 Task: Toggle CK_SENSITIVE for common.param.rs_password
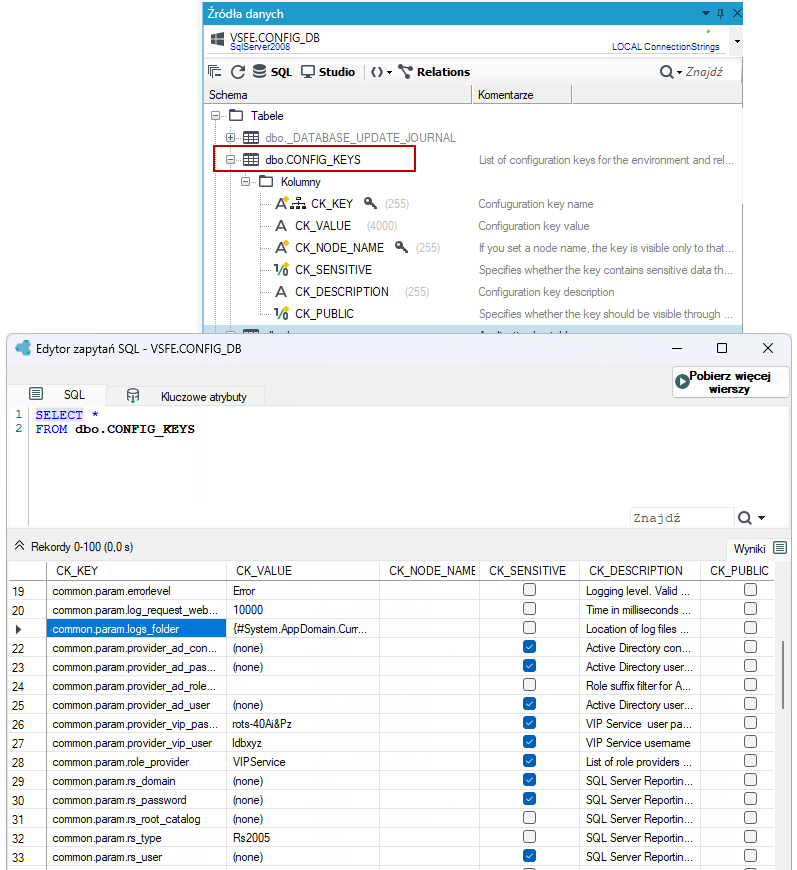click(x=529, y=799)
